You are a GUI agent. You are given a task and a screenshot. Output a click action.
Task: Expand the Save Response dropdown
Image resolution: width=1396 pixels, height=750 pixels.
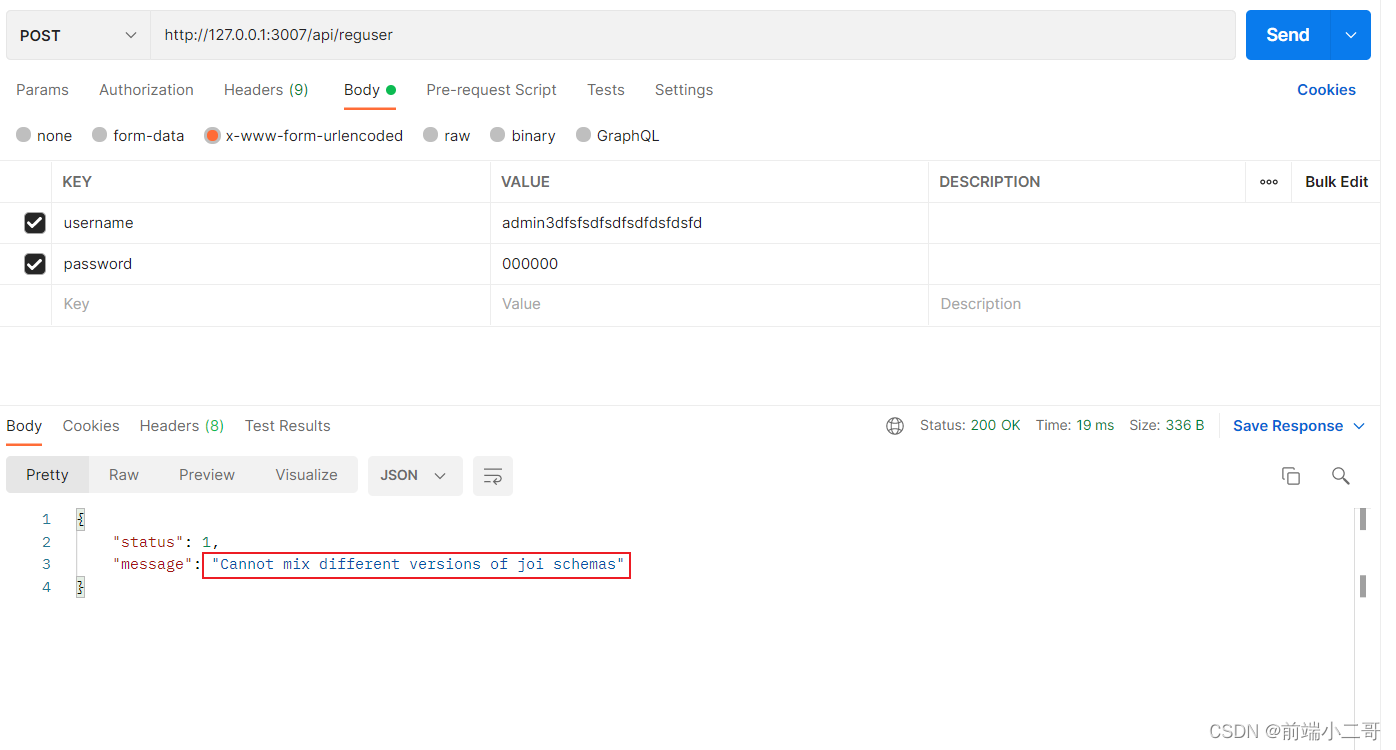pyautogui.click(x=1360, y=425)
